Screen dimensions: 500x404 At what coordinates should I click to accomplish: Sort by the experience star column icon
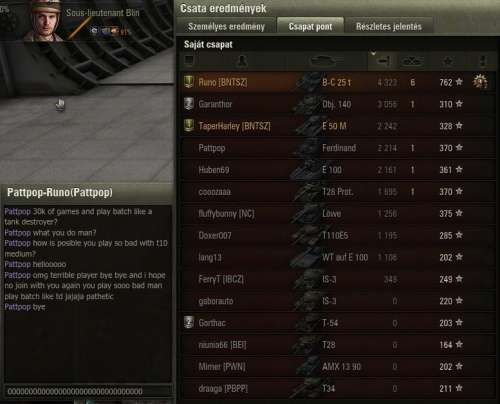[x=448, y=61]
